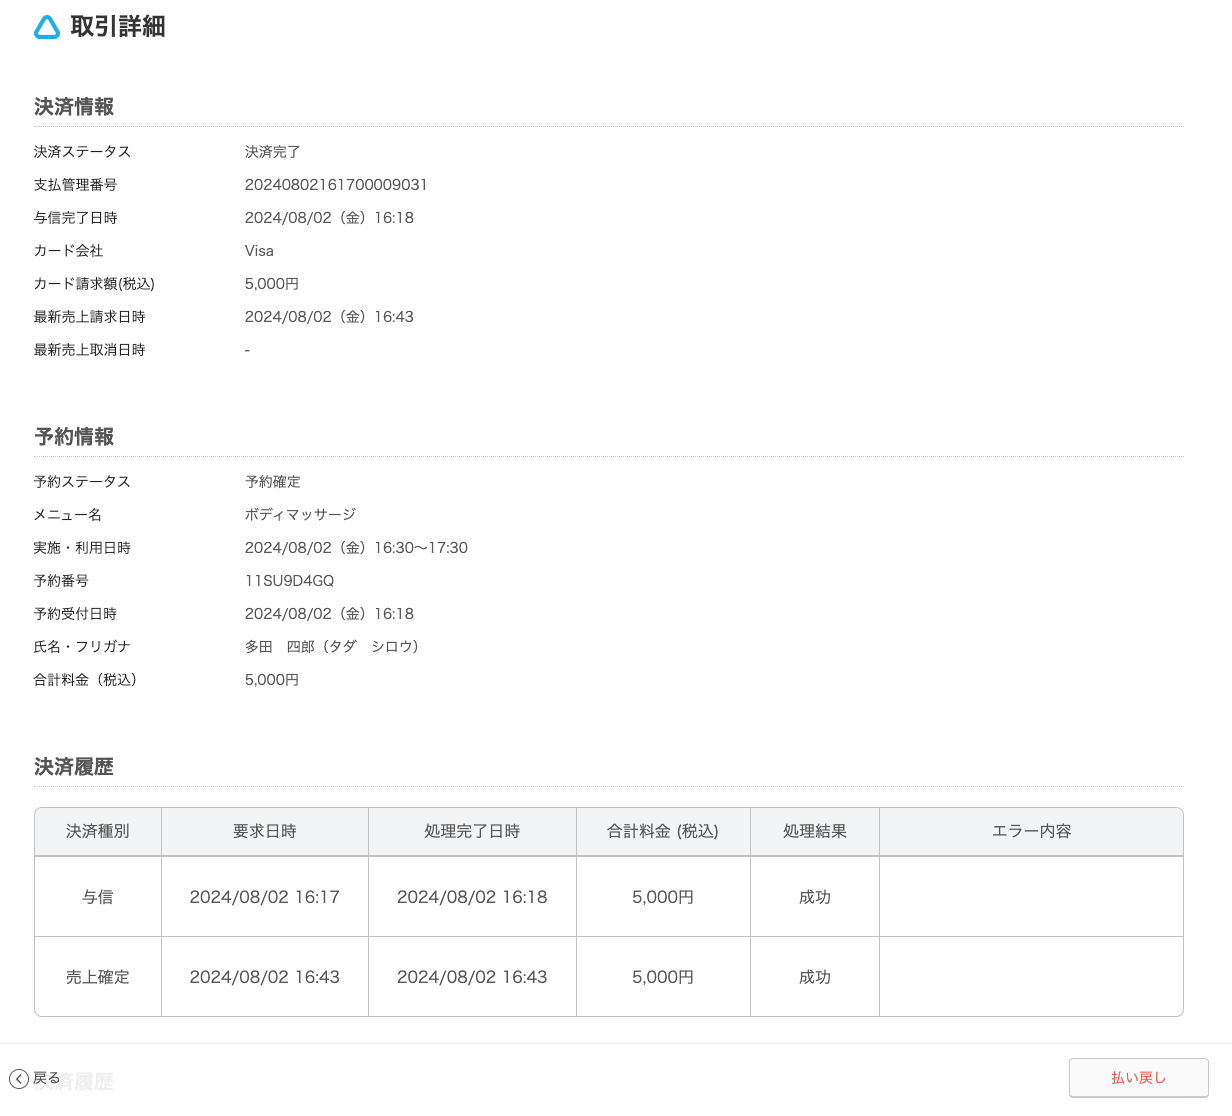Click the 要求日時 column header
The image size is (1232, 1116).
[x=265, y=831]
